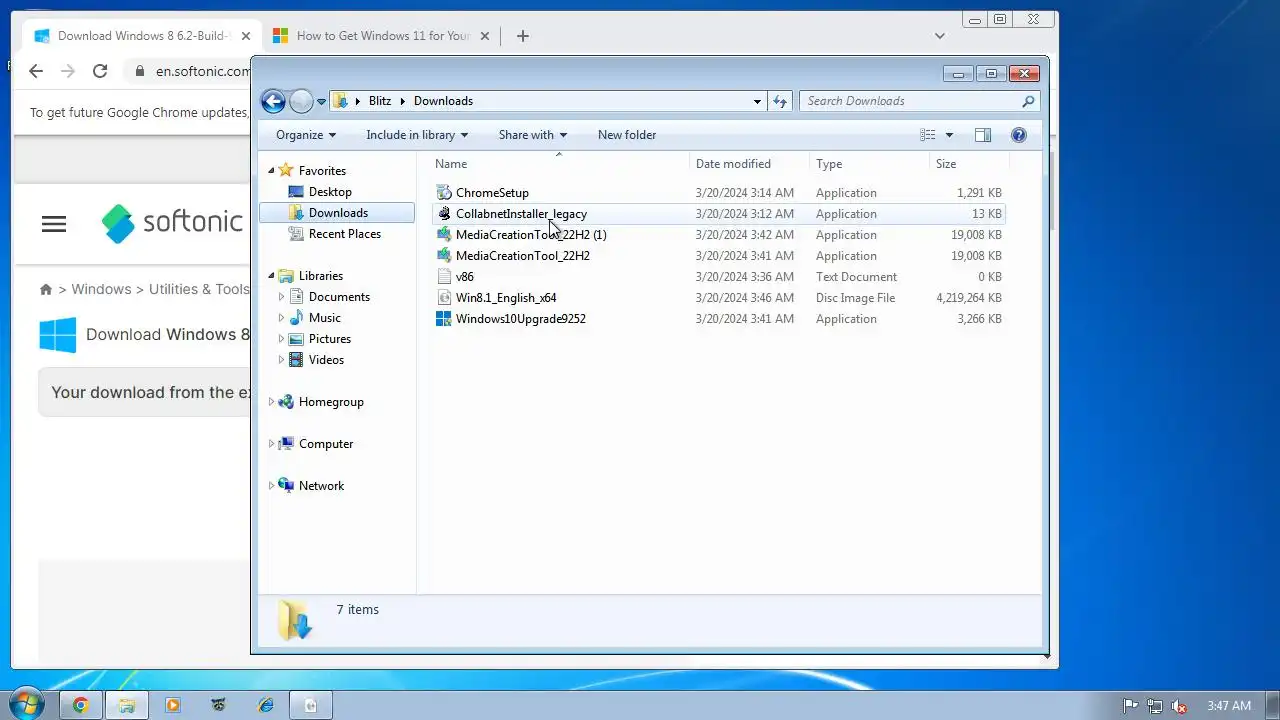Click the volume icon in system tray

[x=1179, y=705]
